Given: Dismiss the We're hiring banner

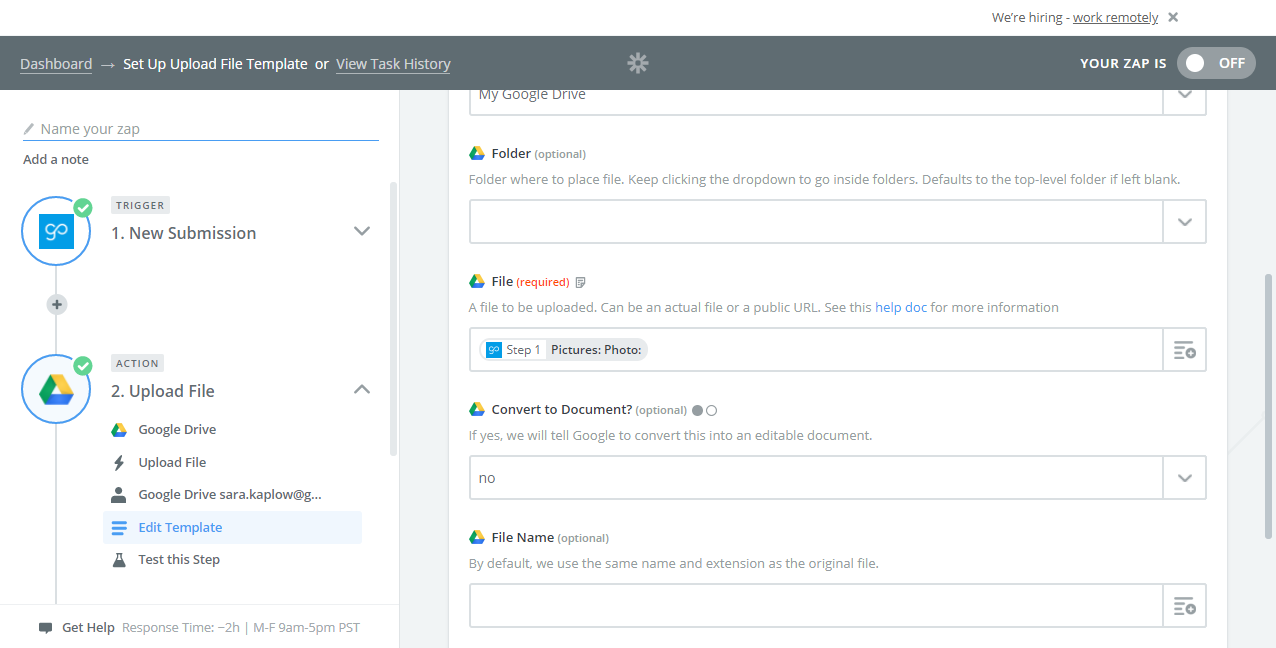Looking at the screenshot, I should click(x=1173, y=17).
